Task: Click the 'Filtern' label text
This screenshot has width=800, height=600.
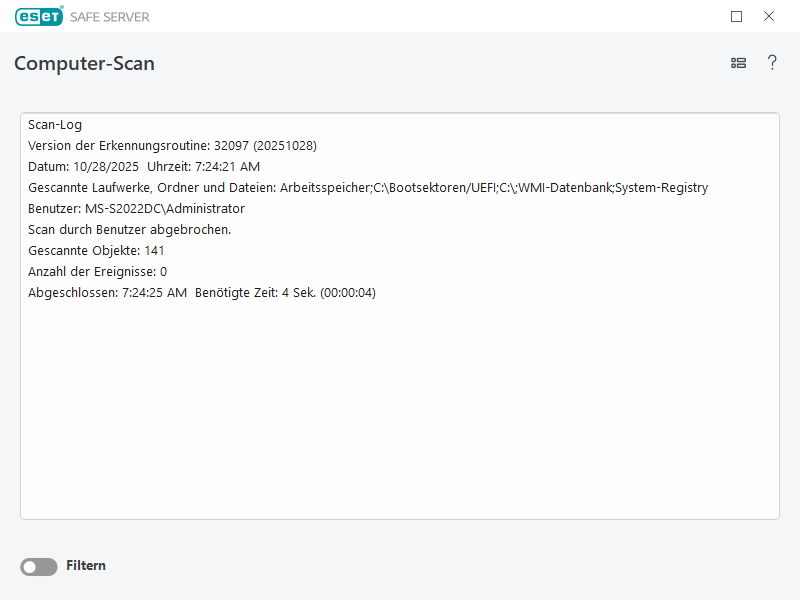Action: pos(86,566)
